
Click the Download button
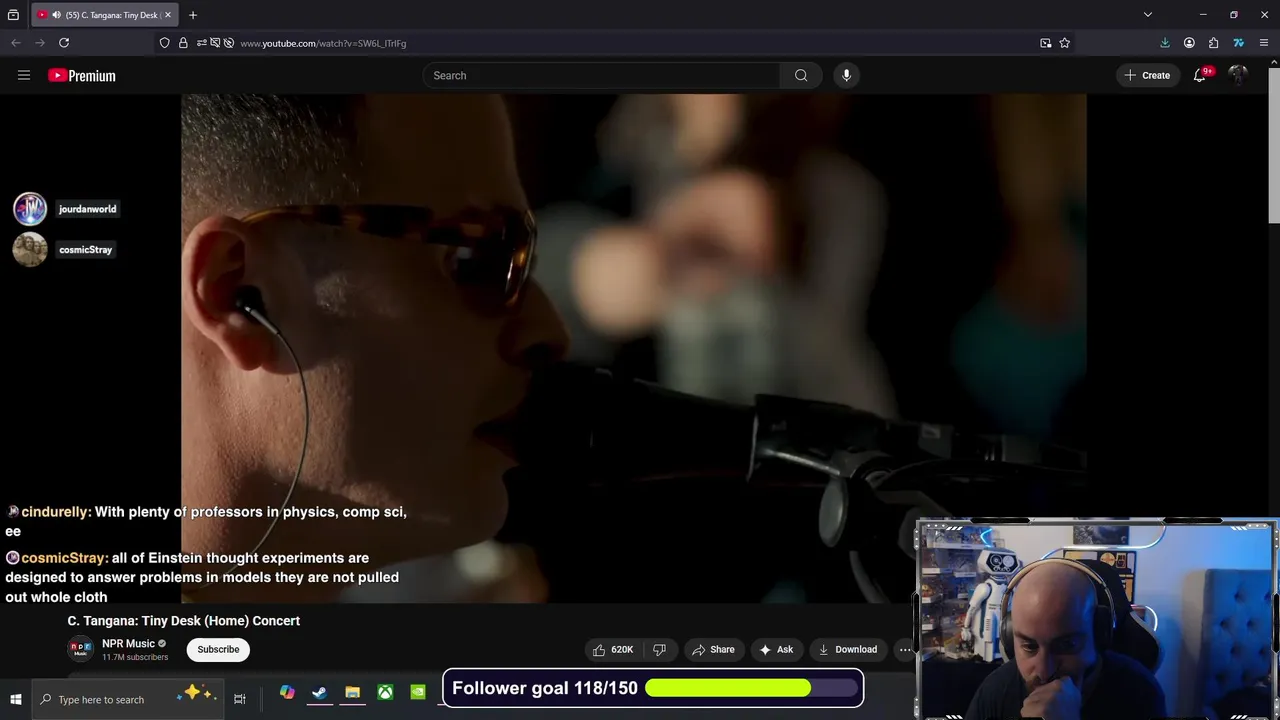tap(847, 650)
